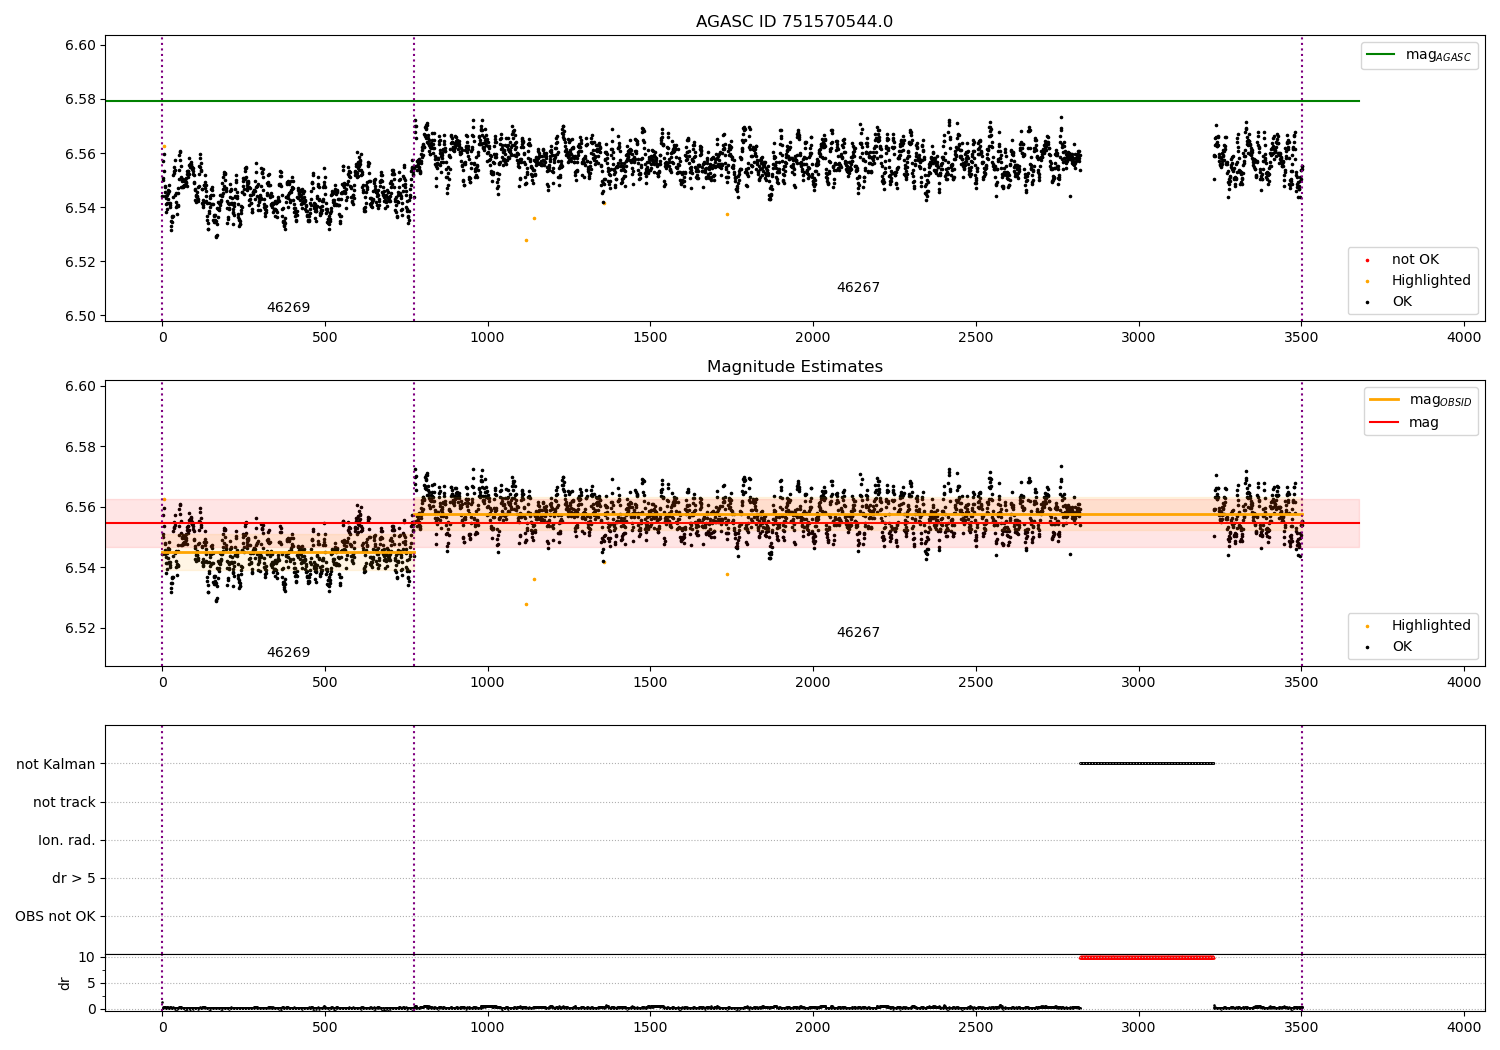The height and width of the screenshot is (1050, 1500).
Task: Click the 10 y-tick label of the dr panel
Action: [87, 958]
